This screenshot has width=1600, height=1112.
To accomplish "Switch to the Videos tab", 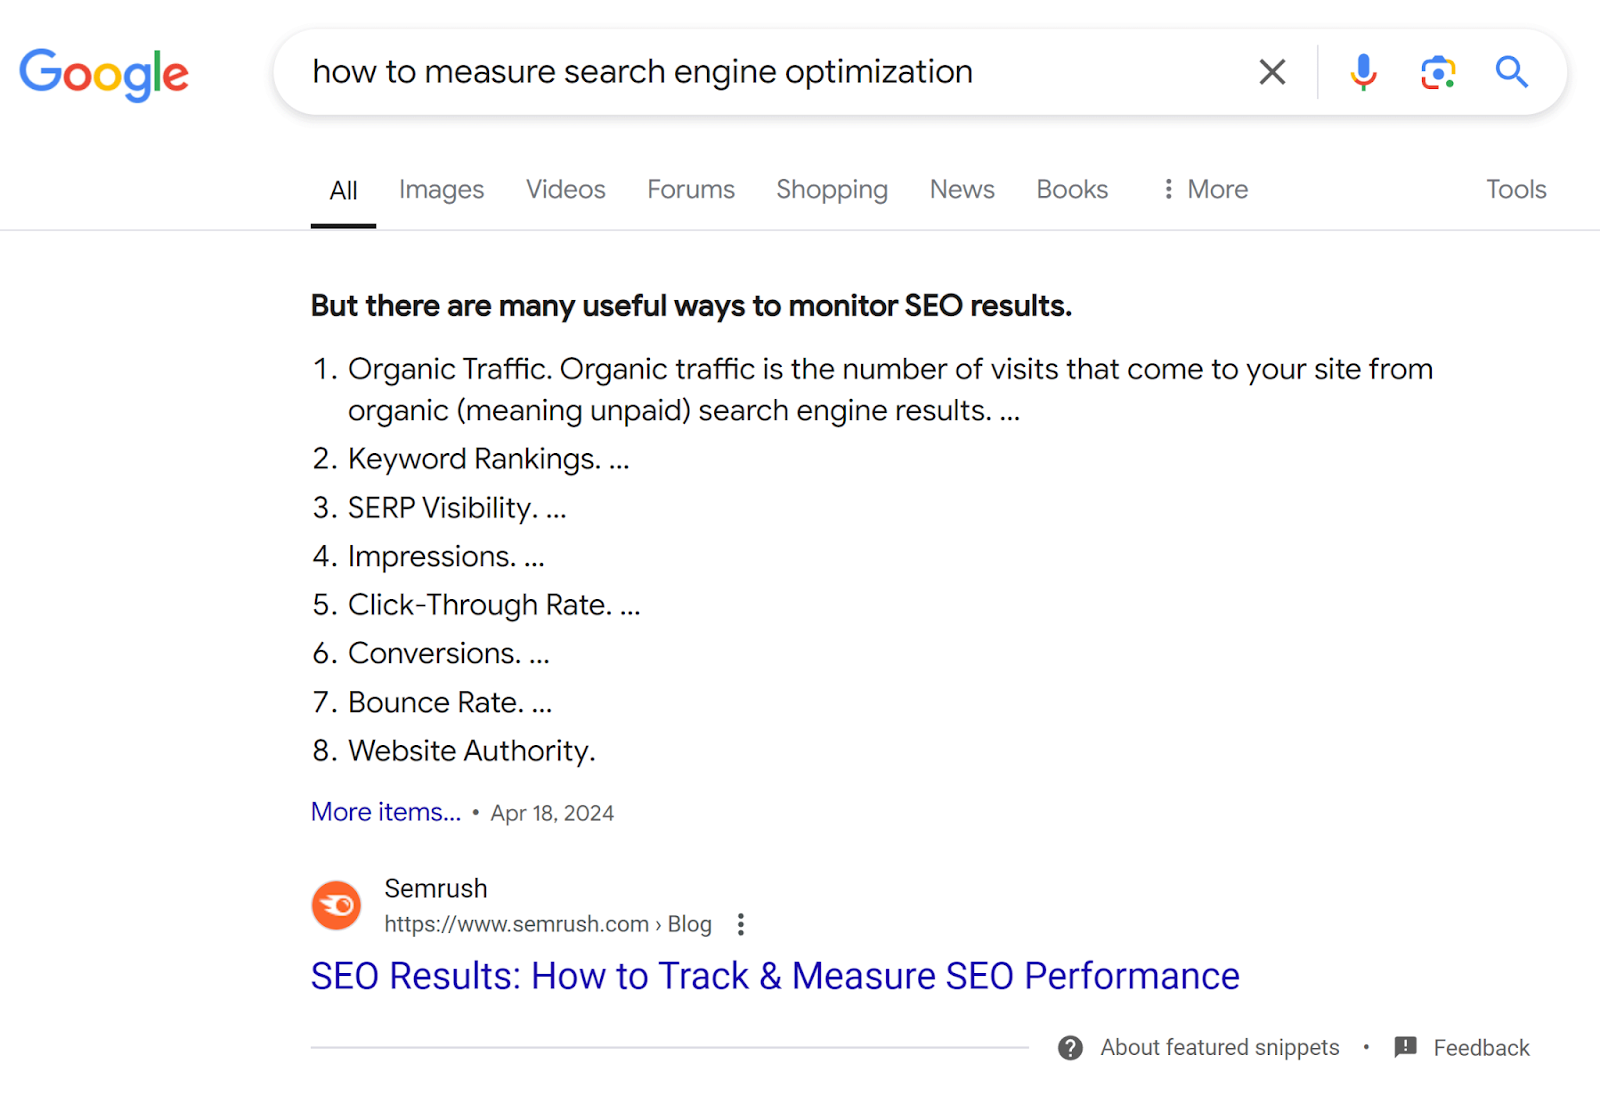I will 566,189.
